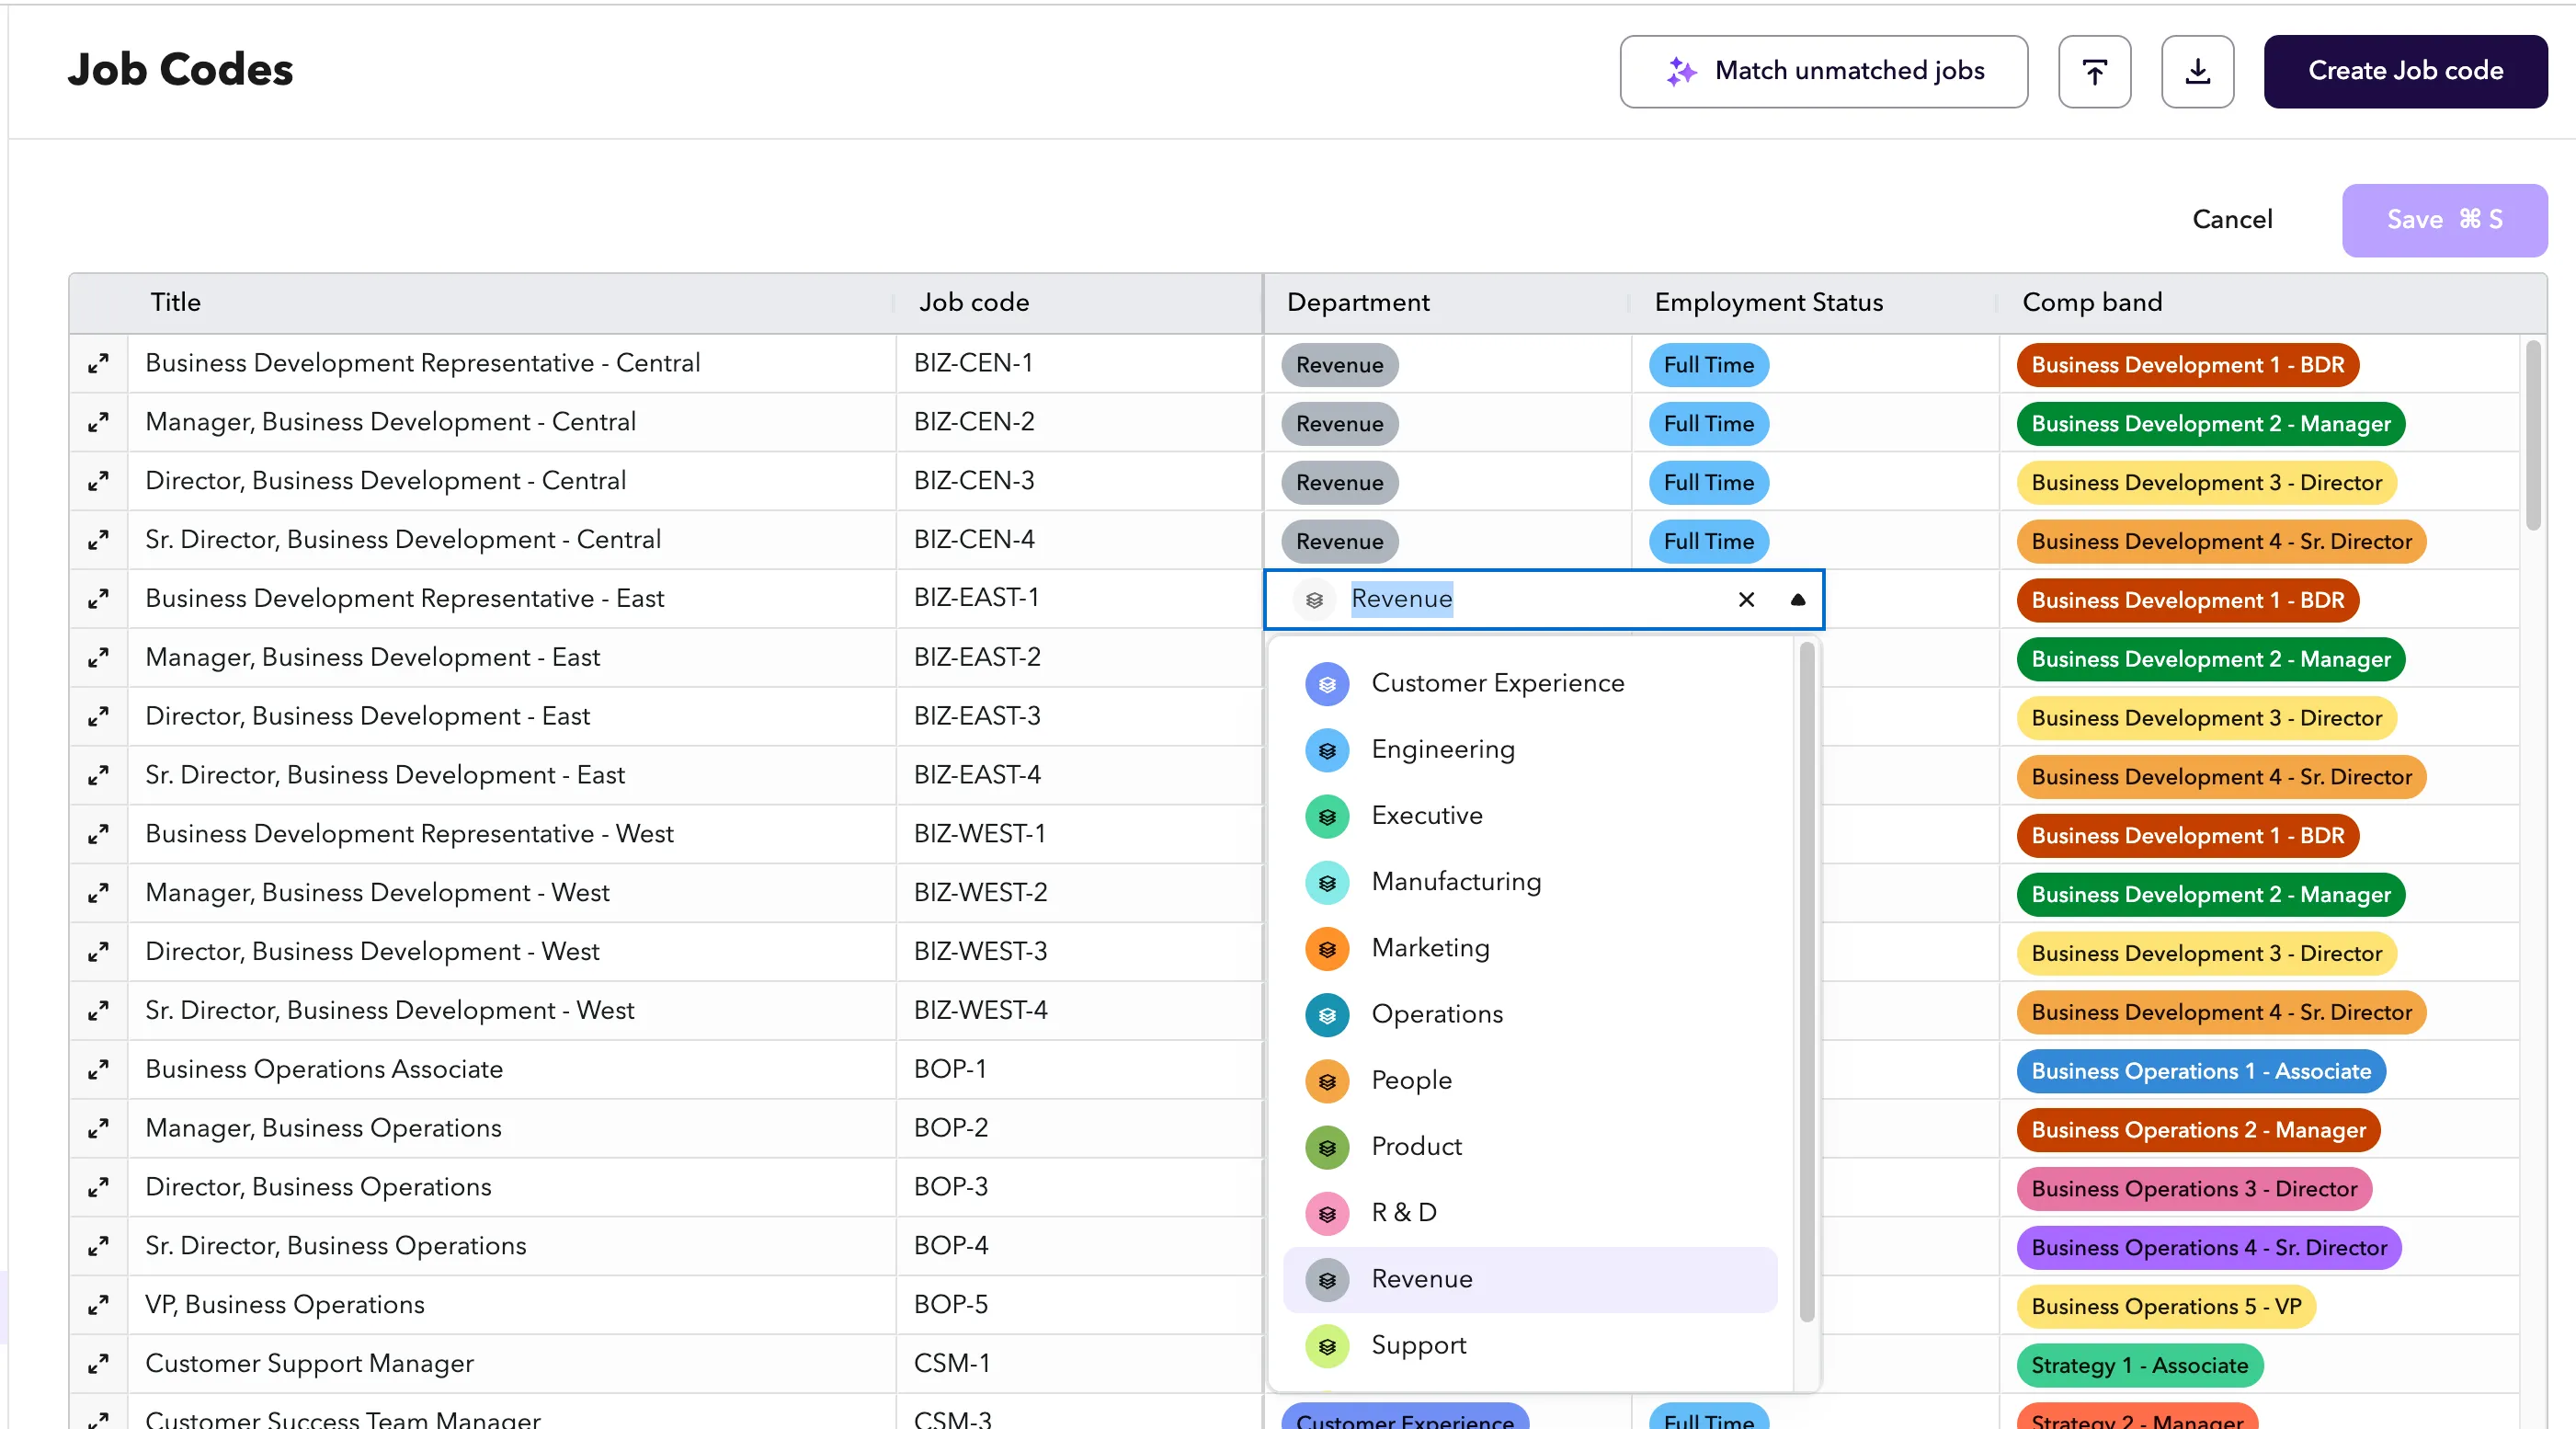The width and height of the screenshot is (2576, 1429).
Task: Open Full Time tag for BIZ-CEN-2 row
Action: 1708,424
